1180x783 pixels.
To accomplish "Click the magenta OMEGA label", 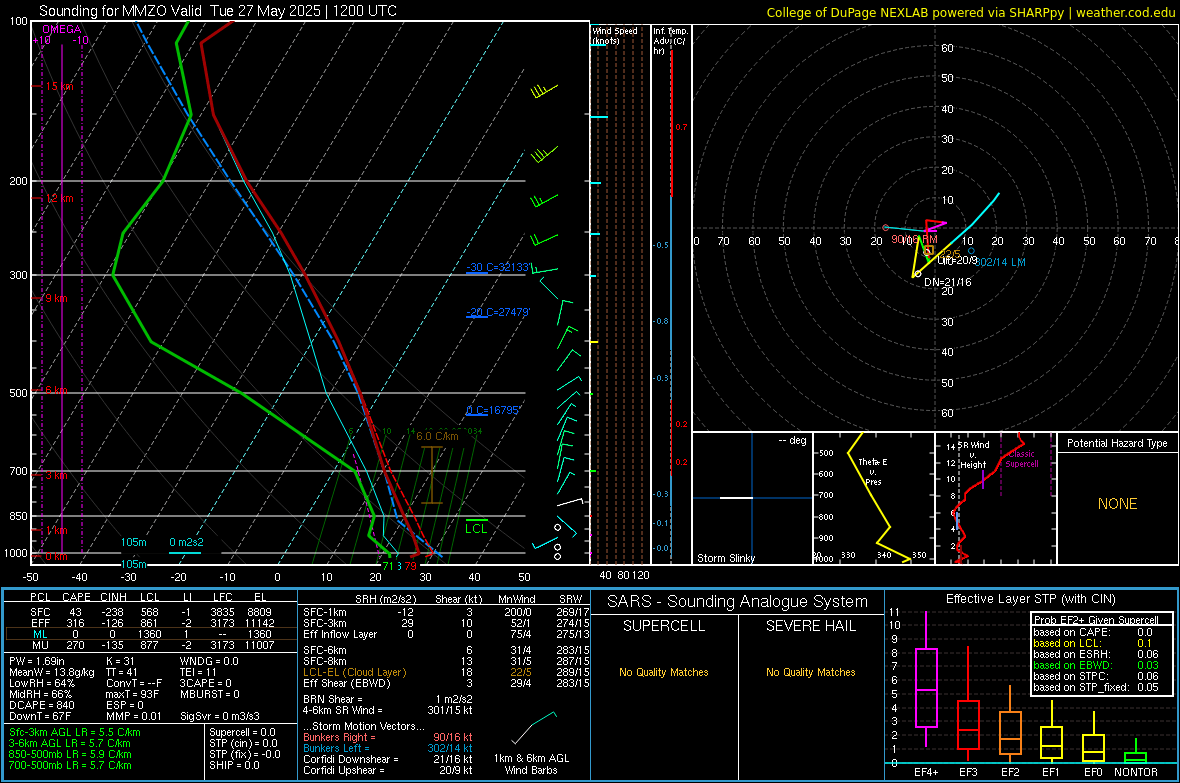I will tap(62, 29).
